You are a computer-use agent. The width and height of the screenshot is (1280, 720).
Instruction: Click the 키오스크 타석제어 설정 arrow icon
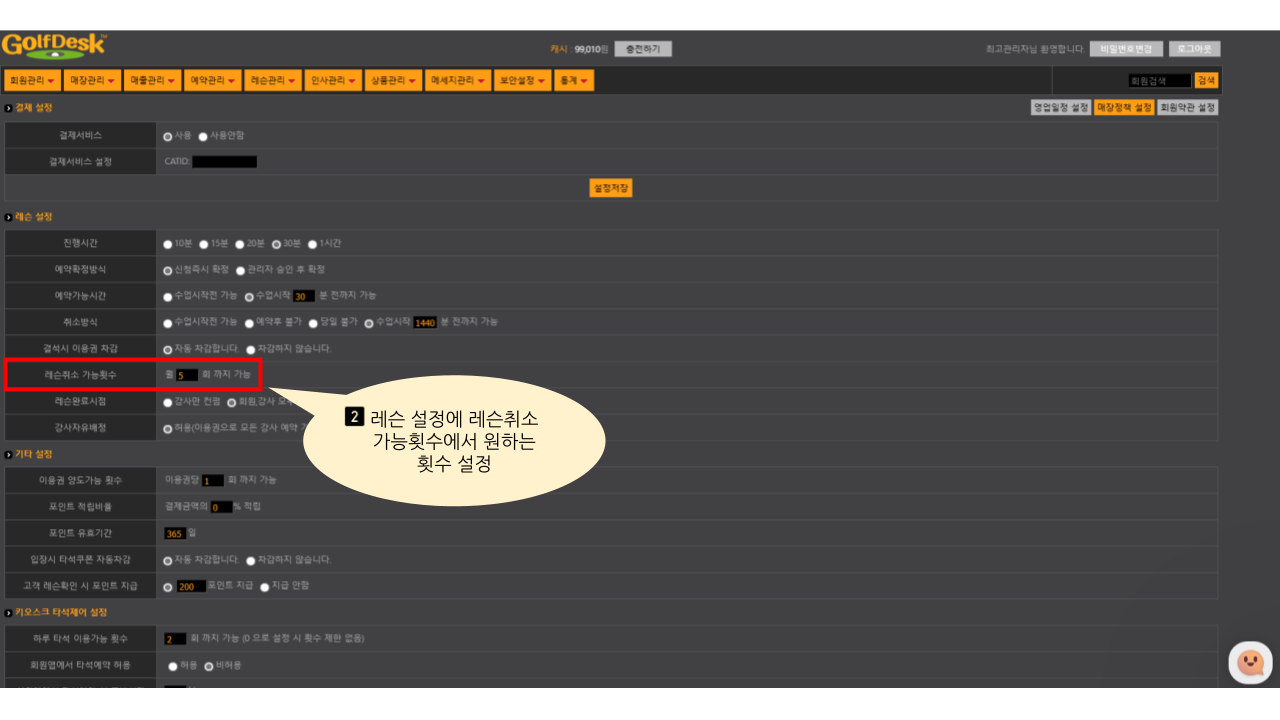click(x=9, y=612)
